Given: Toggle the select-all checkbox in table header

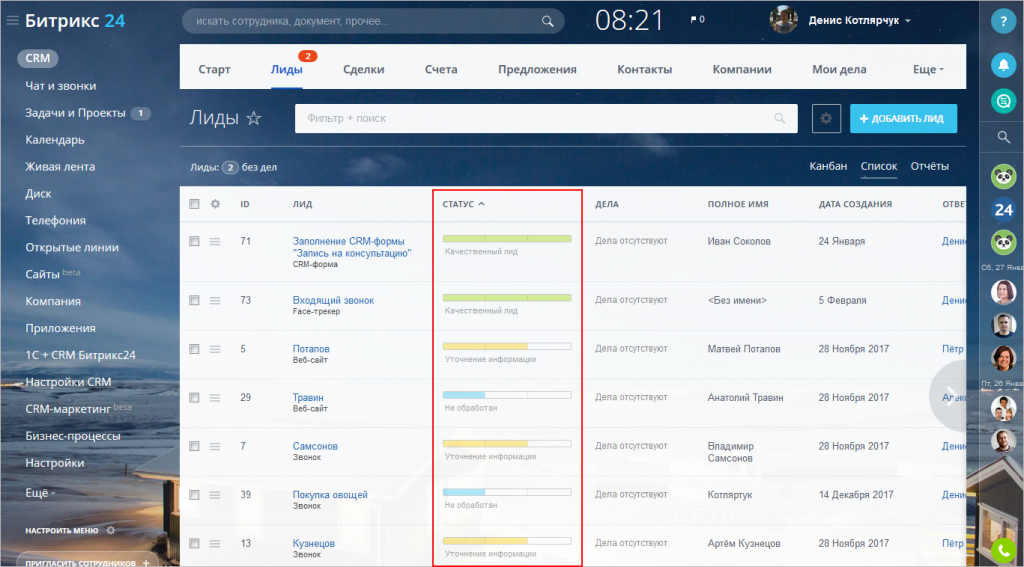Looking at the screenshot, I should pyautogui.click(x=194, y=204).
